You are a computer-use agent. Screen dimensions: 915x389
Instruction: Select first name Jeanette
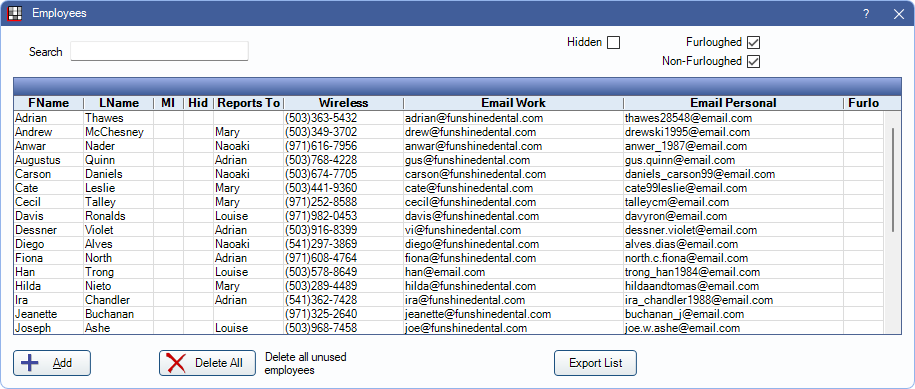(x=37, y=314)
